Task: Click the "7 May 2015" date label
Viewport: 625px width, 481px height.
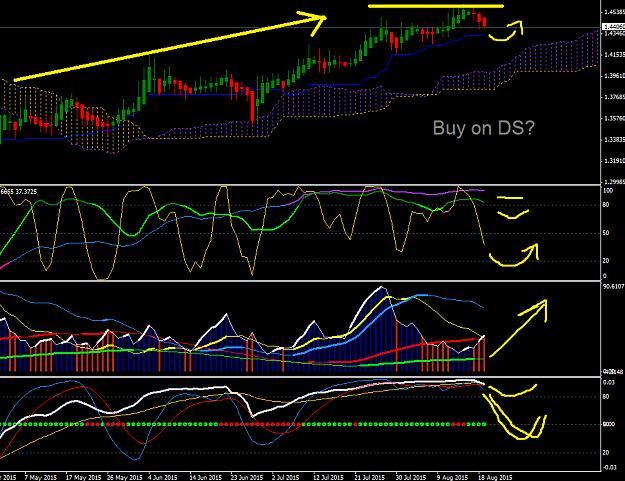Action: [41, 477]
